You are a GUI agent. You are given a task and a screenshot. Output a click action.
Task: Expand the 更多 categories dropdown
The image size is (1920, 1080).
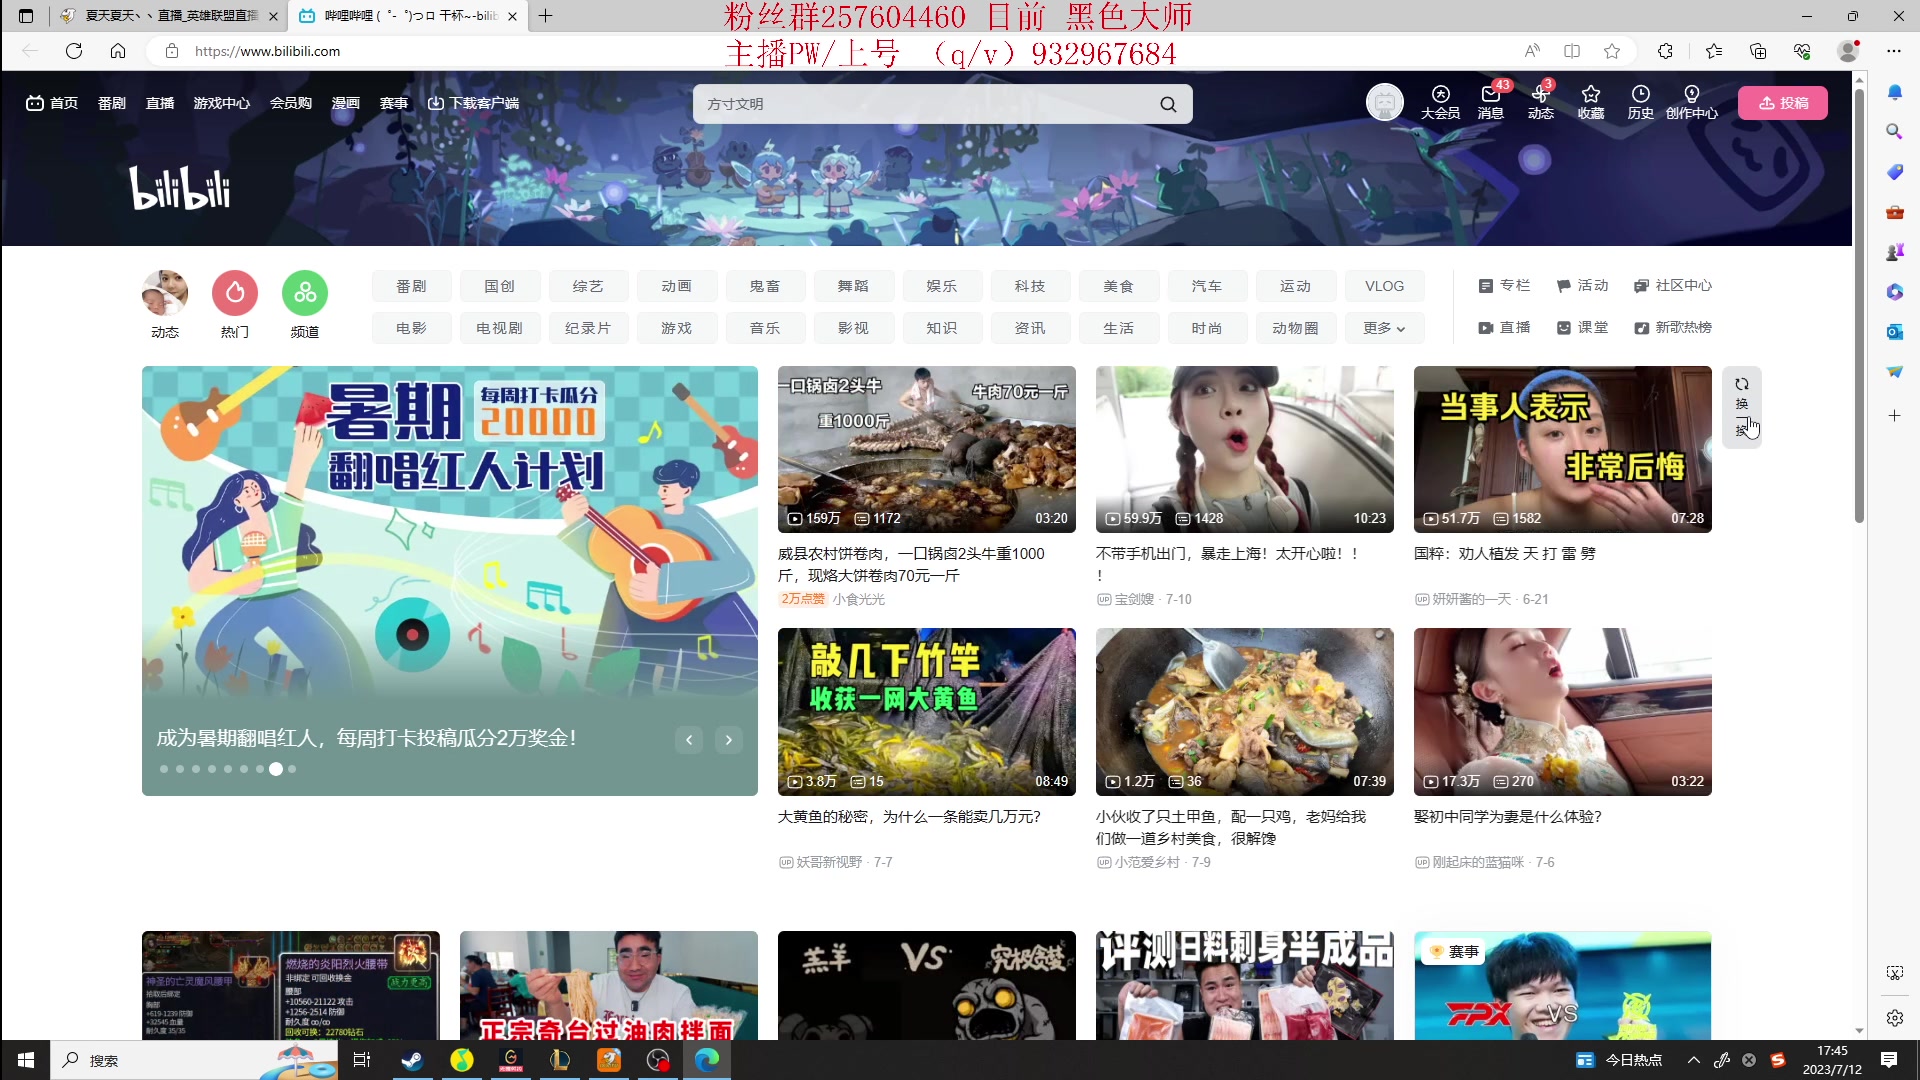1384,328
